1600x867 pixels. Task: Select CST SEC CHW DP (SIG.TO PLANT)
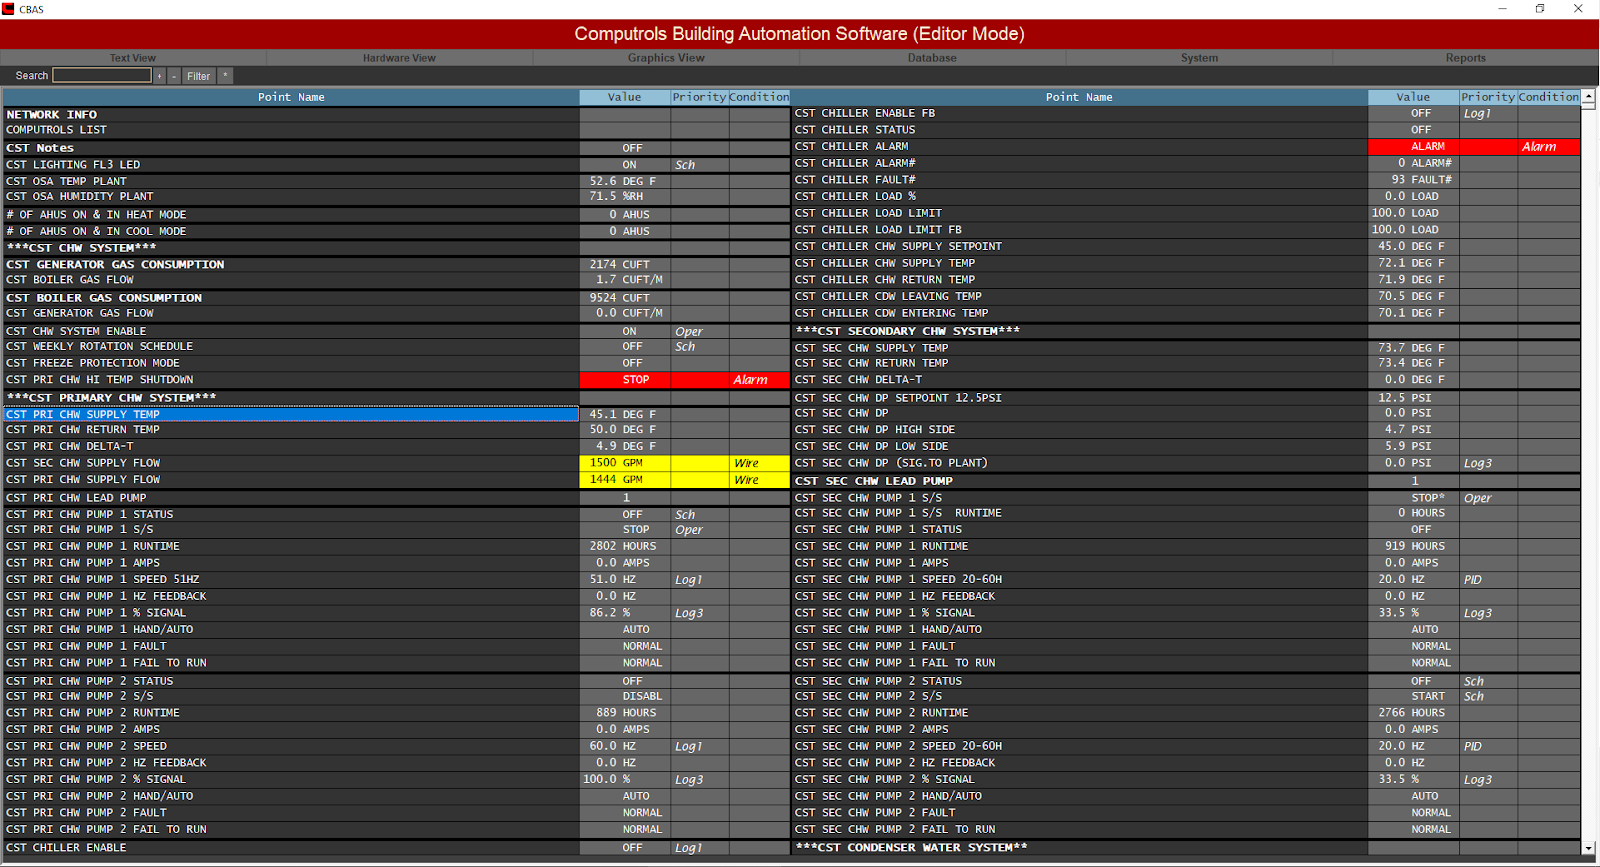coord(1079,463)
